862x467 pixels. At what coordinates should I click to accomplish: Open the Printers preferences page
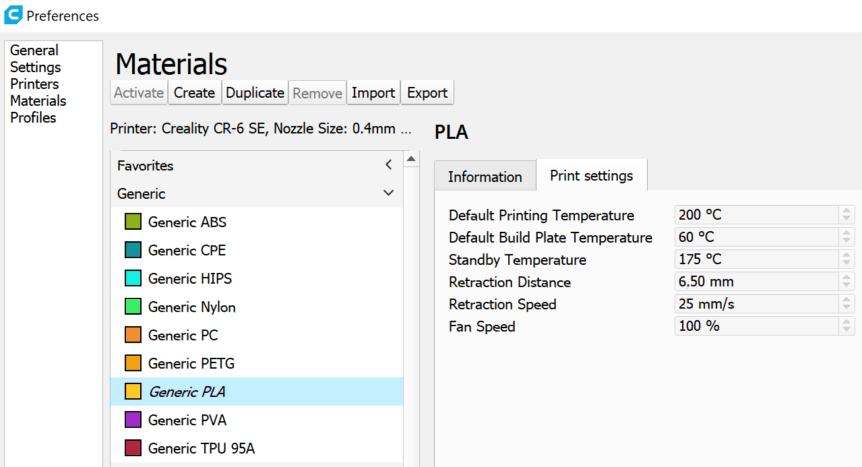(x=34, y=84)
